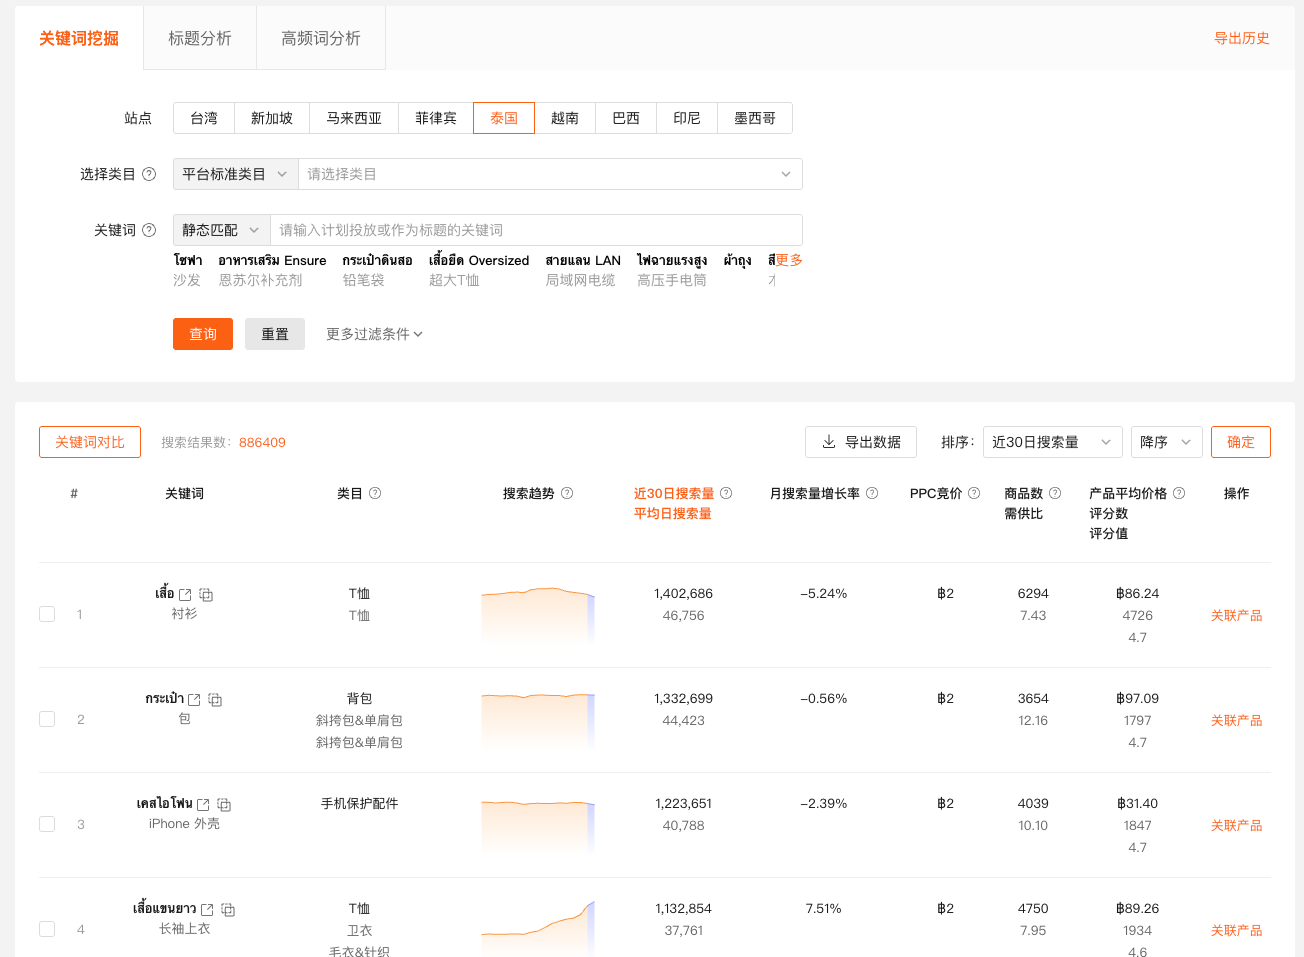Viewport: 1304px width, 957px height.
Task: Check the checkbox for row 1 เสื้อ
Action: (x=47, y=614)
